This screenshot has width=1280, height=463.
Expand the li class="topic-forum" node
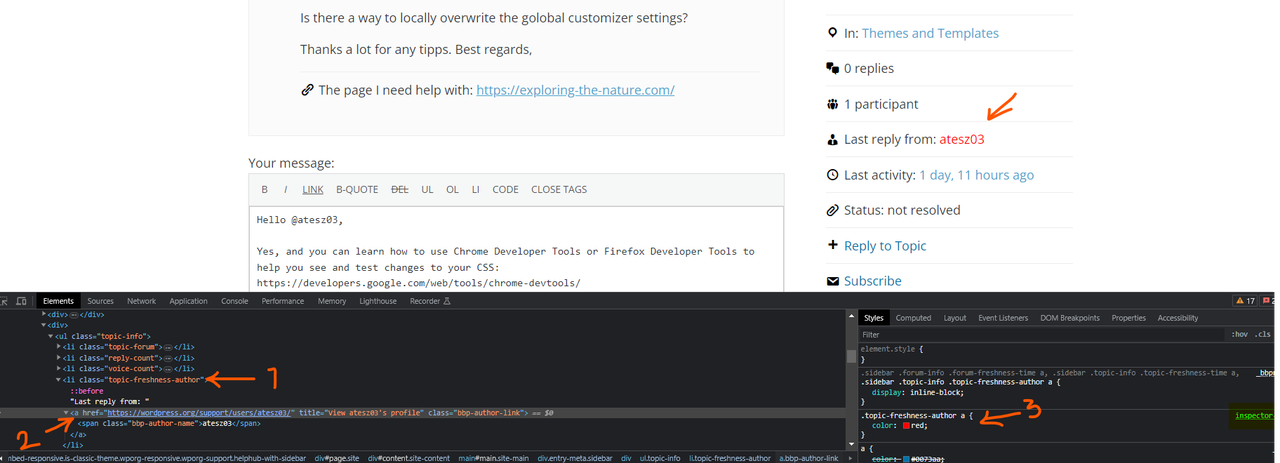point(59,346)
